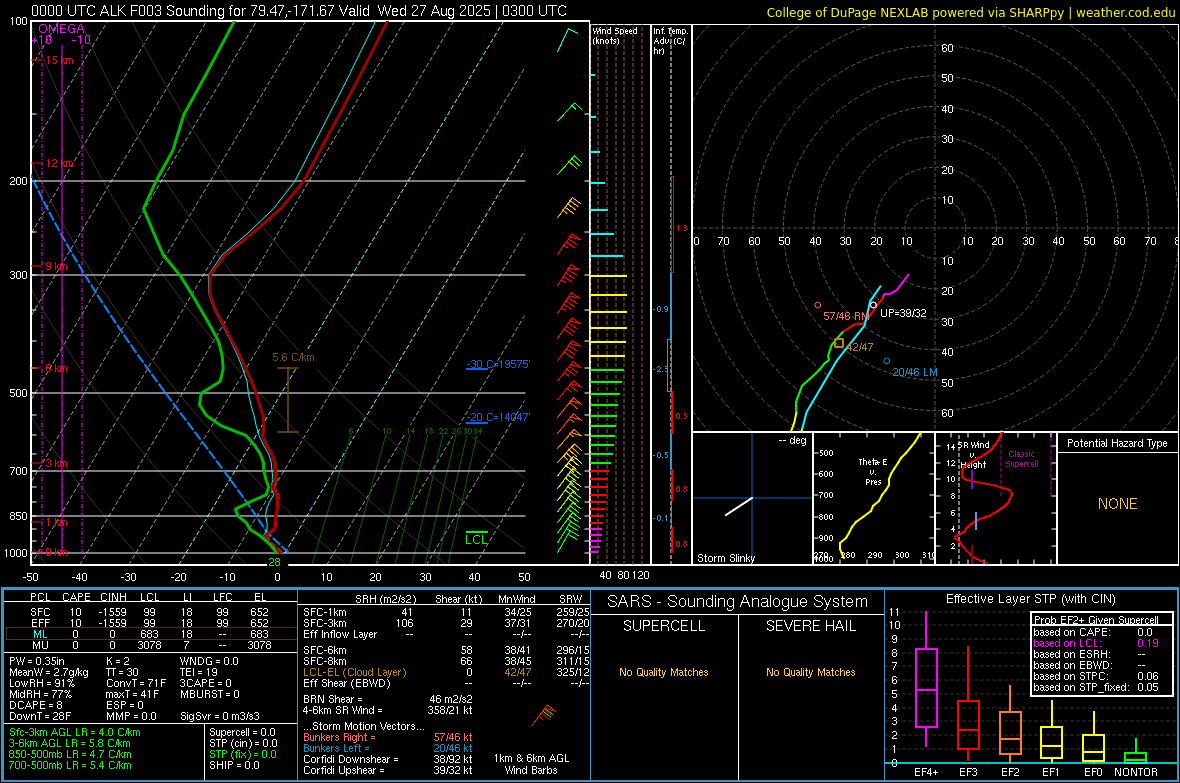Click the '57/46 RM' hodograph label
The width and height of the screenshot is (1180, 783).
point(846,316)
